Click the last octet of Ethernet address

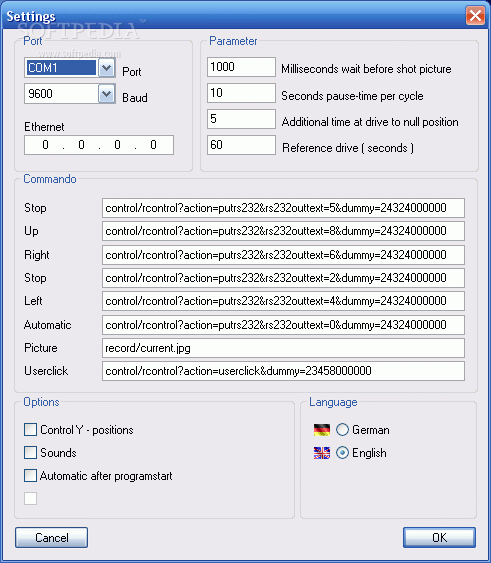pos(153,145)
